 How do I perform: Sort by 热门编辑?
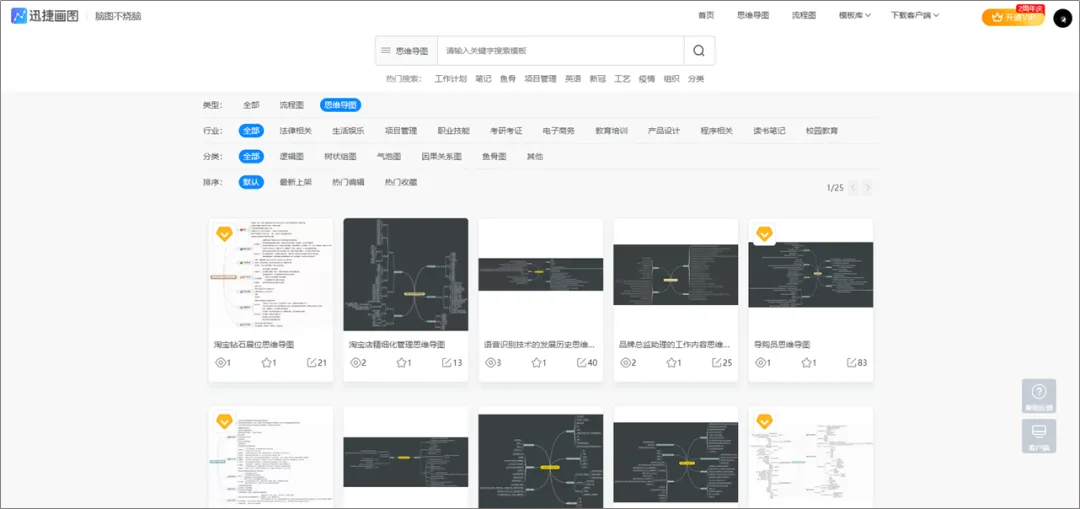click(x=348, y=183)
